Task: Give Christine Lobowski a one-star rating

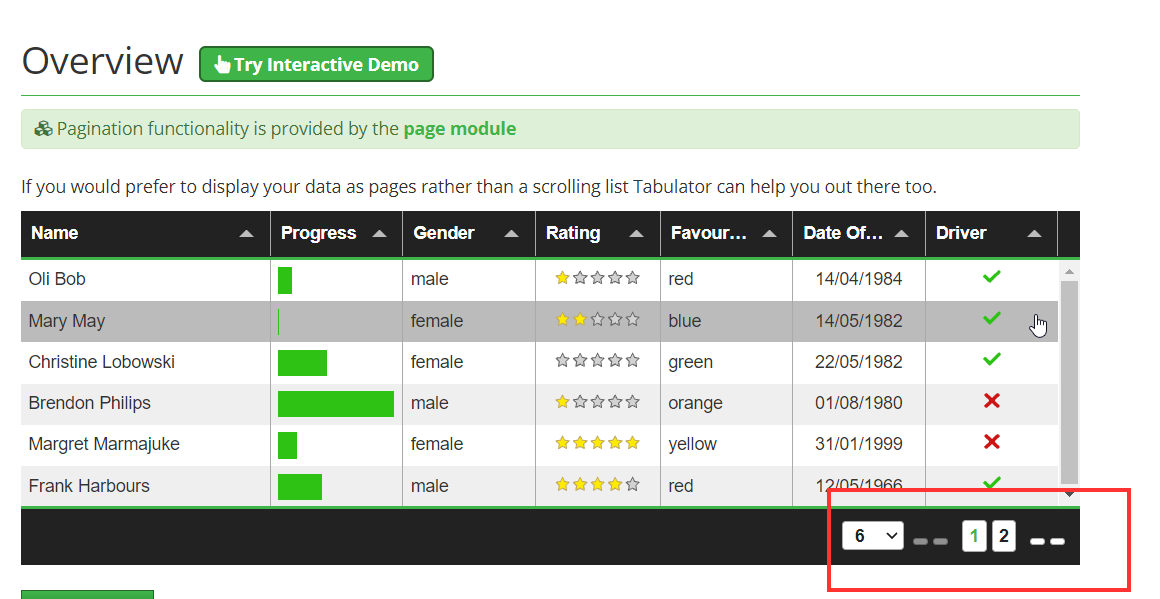Action: [561, 361]
